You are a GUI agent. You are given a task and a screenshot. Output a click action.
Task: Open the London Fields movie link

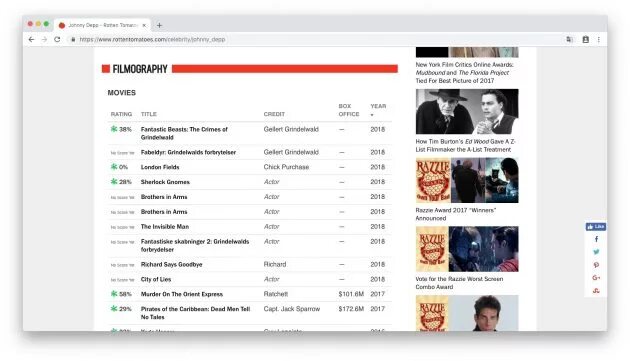point(160,167)
